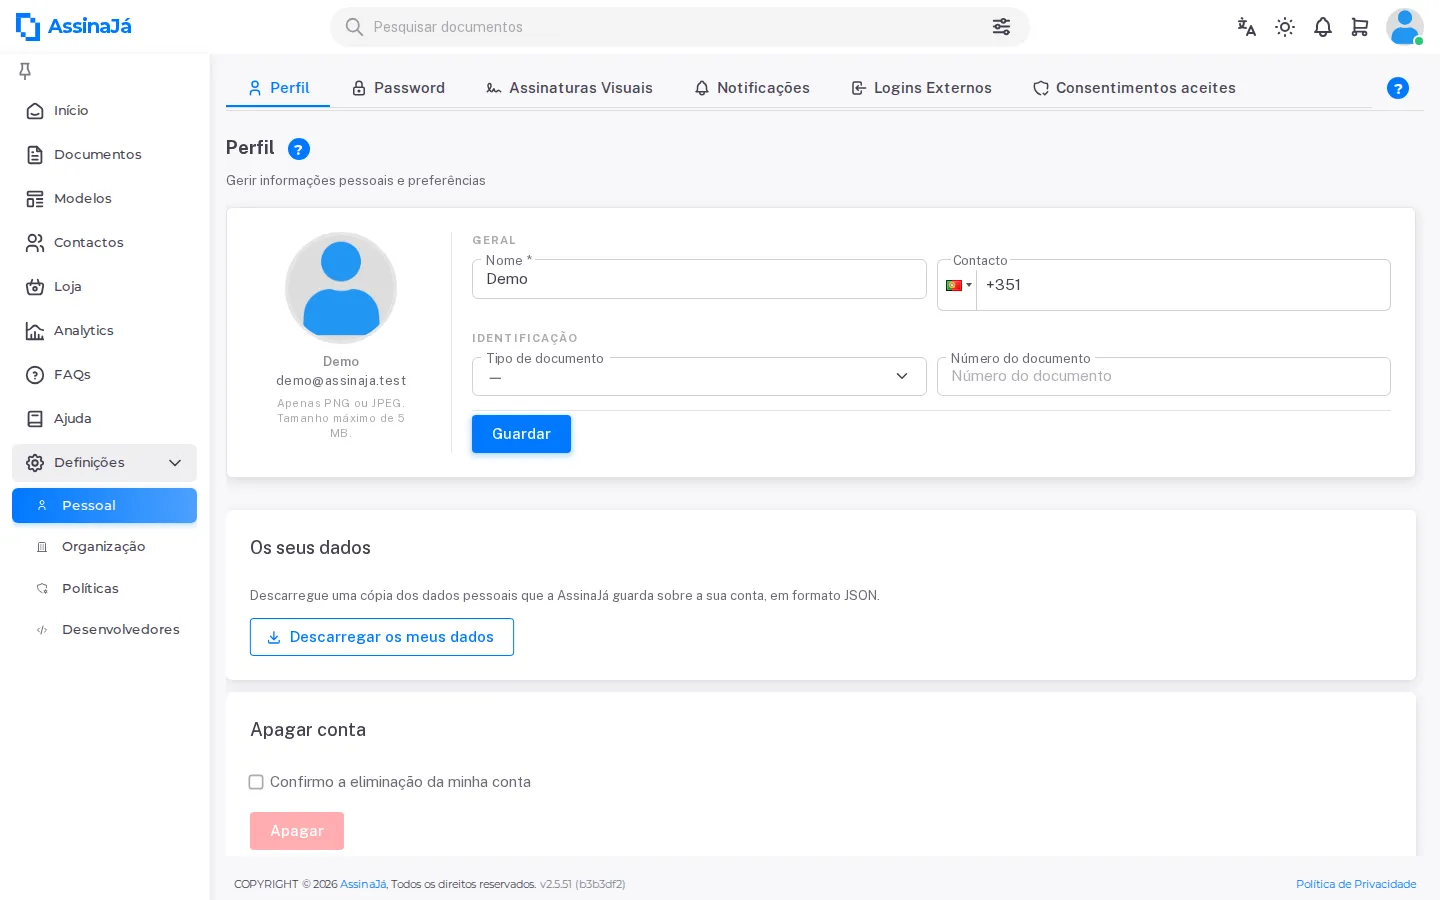The image size is (1440, 900).
Task: Toggle light/dark theme sun icon
Action: pos(1285,27)
